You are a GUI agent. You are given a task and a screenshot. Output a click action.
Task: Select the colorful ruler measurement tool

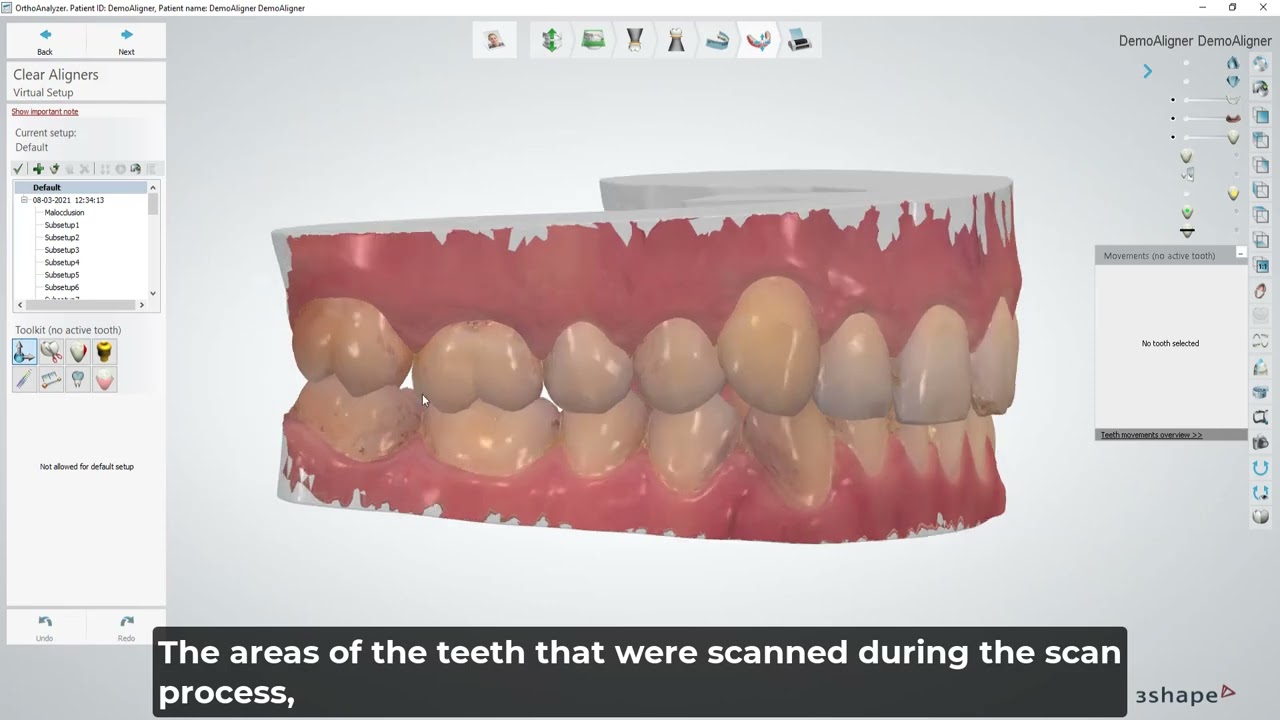25,379
